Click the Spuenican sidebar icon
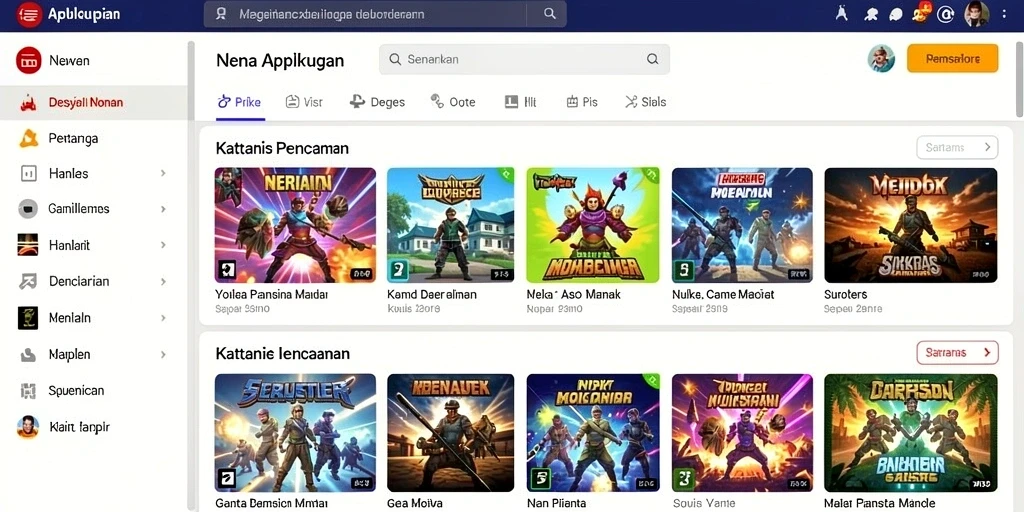 click(28, 391)
